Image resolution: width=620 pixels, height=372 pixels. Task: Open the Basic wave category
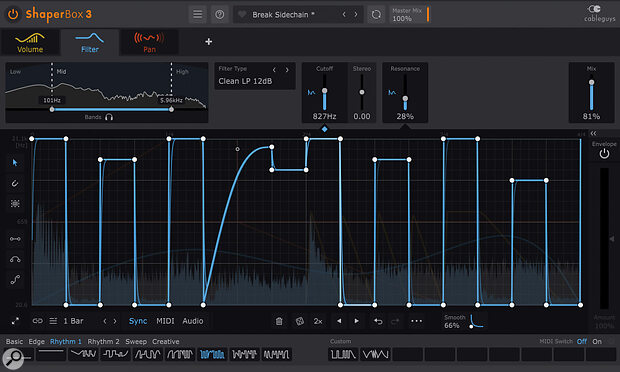[14, 342]
